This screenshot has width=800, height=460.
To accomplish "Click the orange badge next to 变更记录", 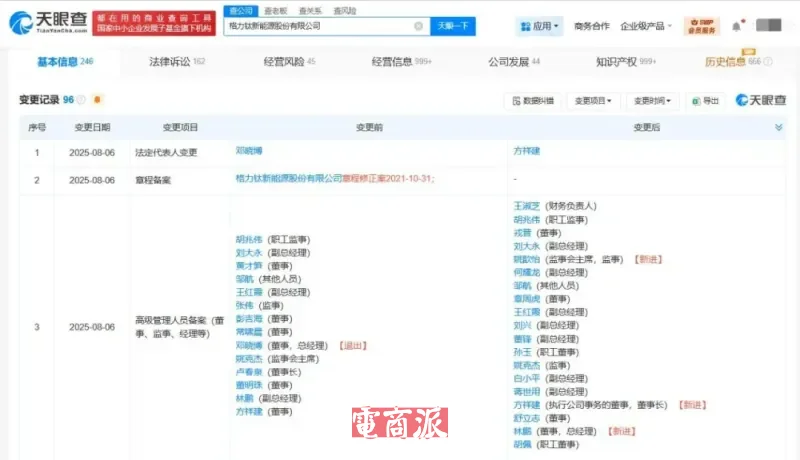I will (97, 99).
